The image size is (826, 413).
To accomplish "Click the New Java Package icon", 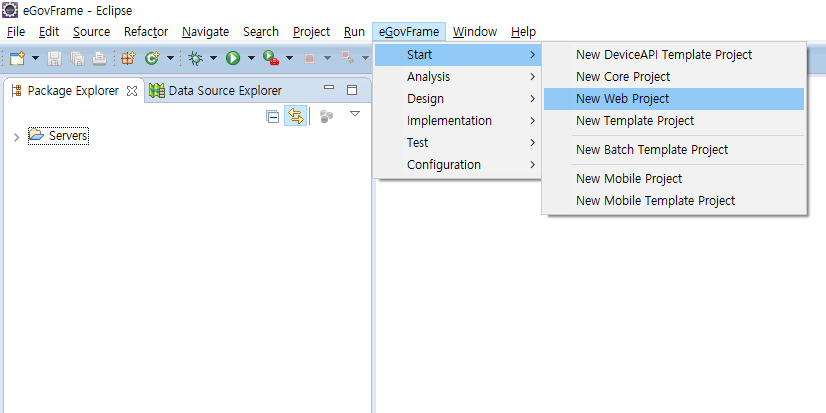I will tap(128, 59).
